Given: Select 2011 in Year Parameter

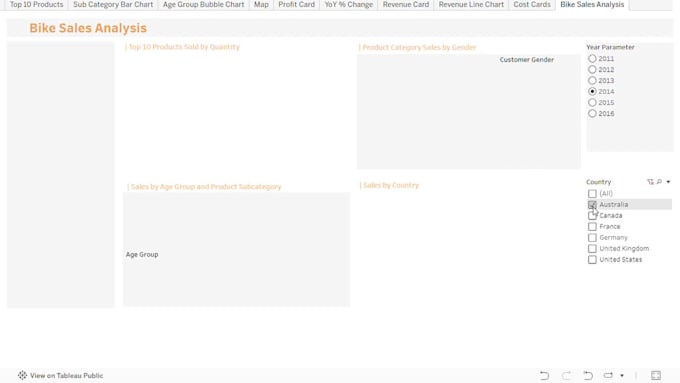Looking at the screenshot, I should tap(592, 59).
